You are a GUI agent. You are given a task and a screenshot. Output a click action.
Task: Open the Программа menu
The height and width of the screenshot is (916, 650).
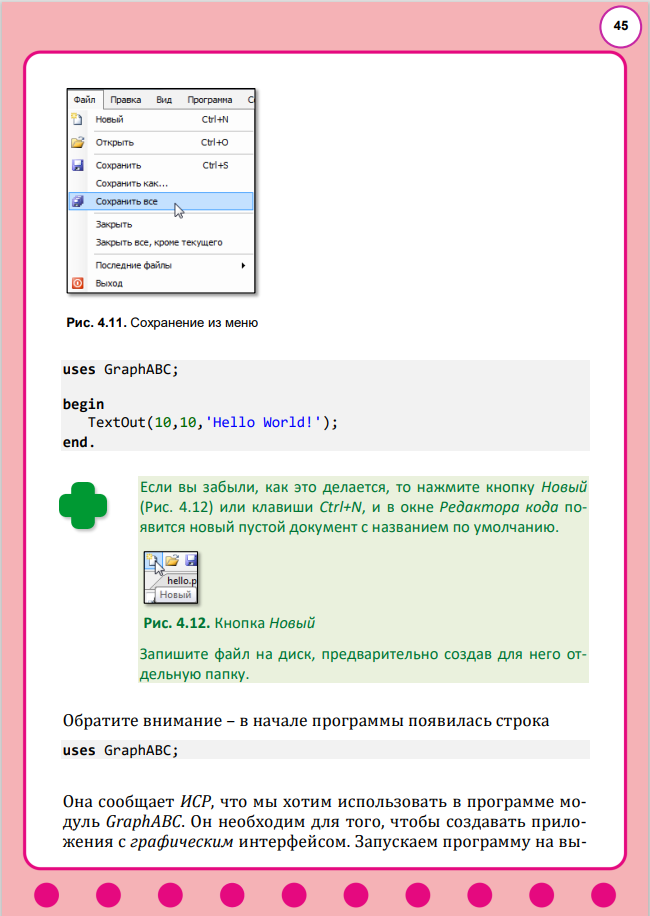pos(209,100)
